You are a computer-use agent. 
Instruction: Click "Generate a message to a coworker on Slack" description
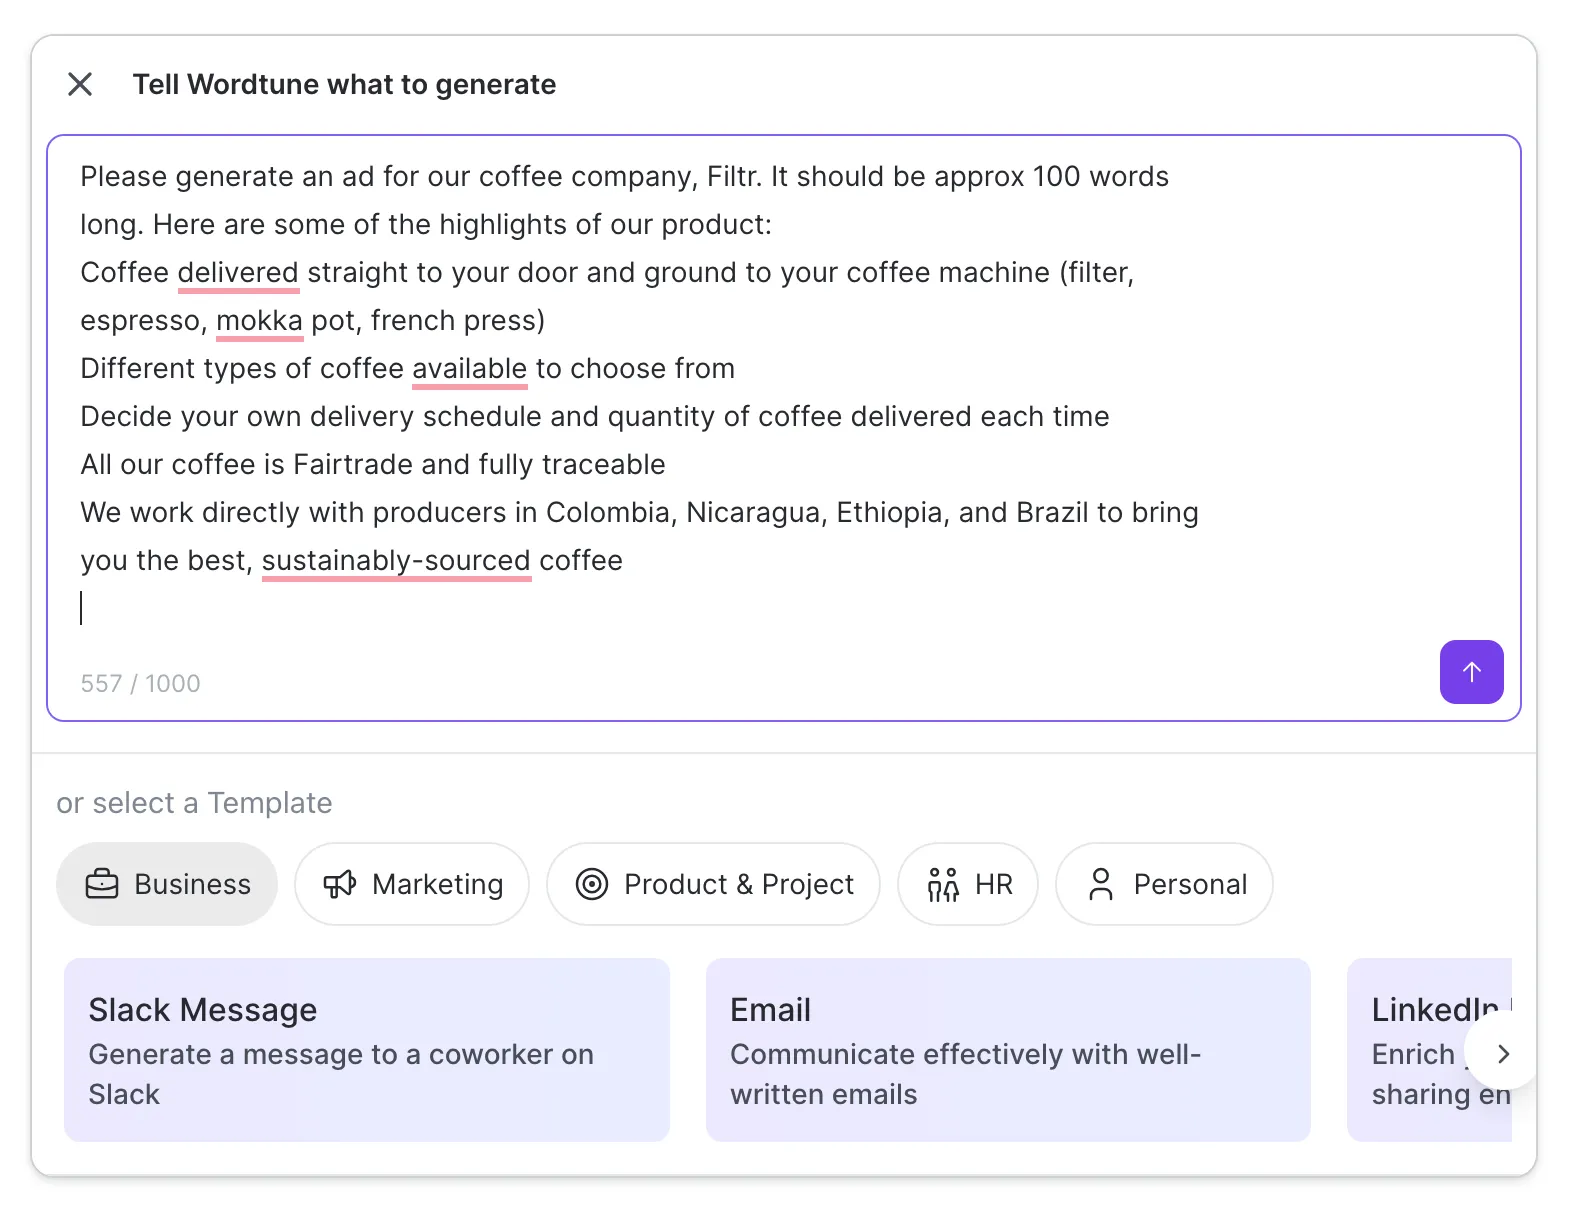(x=341, y=1074)
